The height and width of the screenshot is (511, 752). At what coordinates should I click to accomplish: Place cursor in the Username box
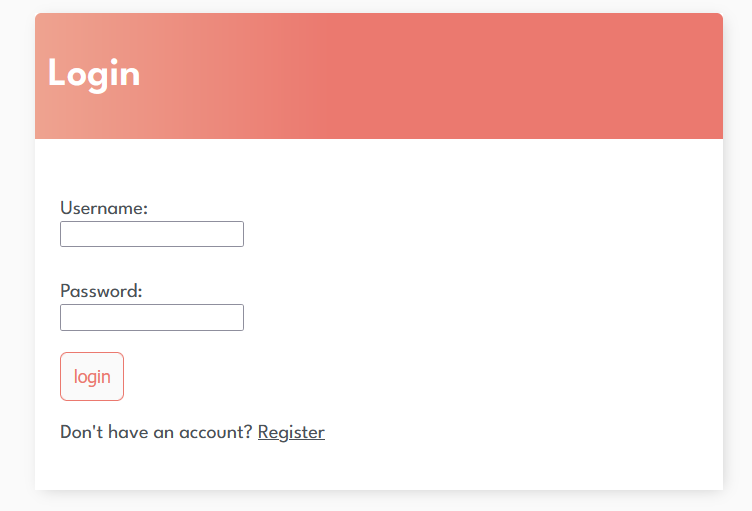152,234
